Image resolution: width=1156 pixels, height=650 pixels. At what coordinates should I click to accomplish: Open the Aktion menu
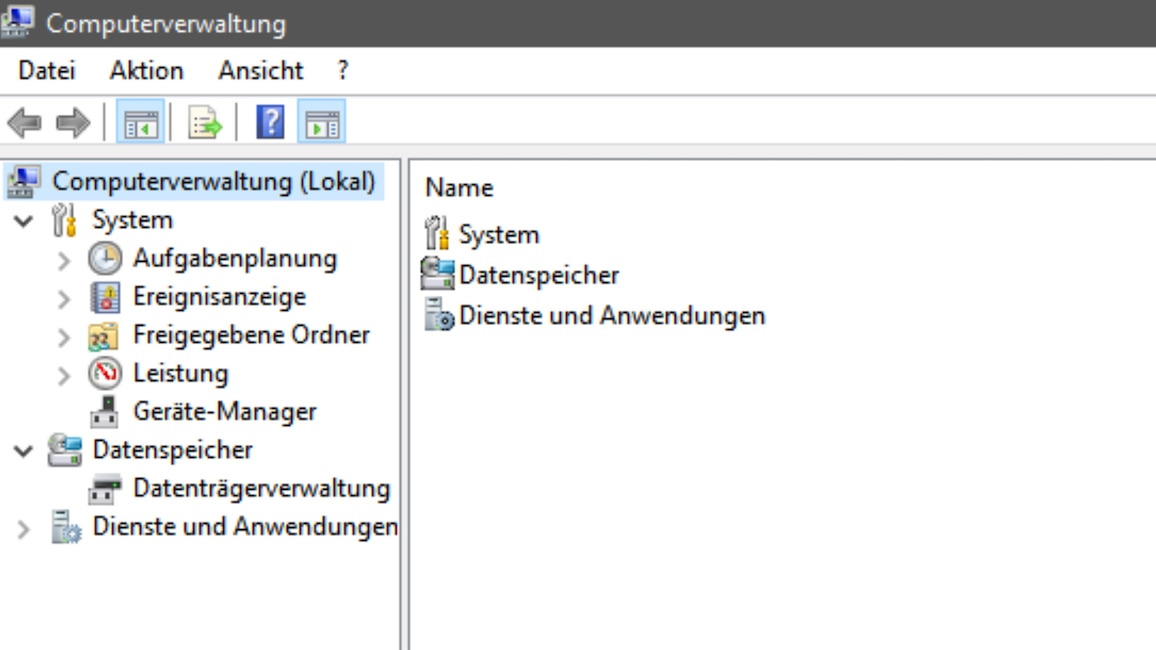coord(147,71)
